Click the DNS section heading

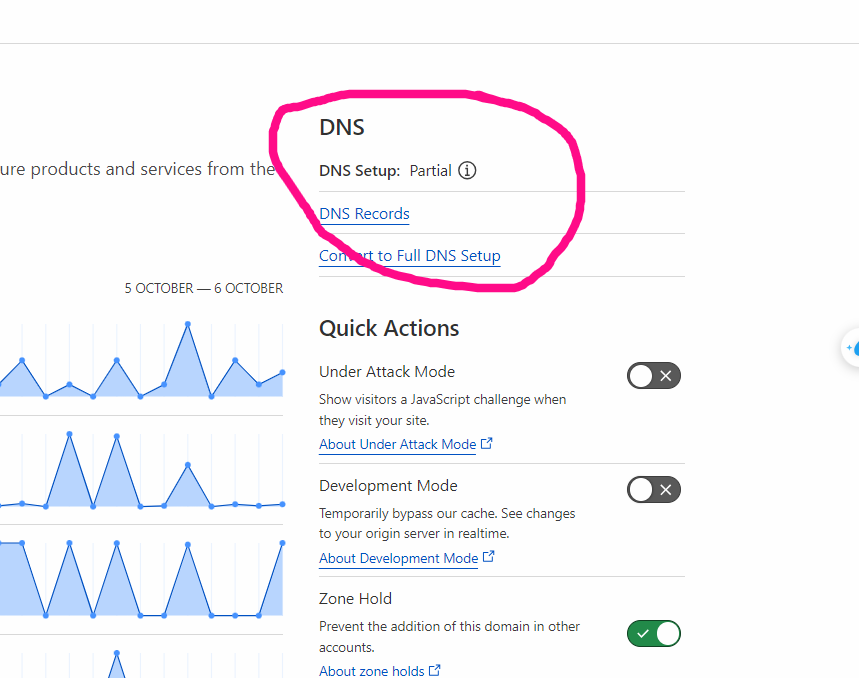341,127
